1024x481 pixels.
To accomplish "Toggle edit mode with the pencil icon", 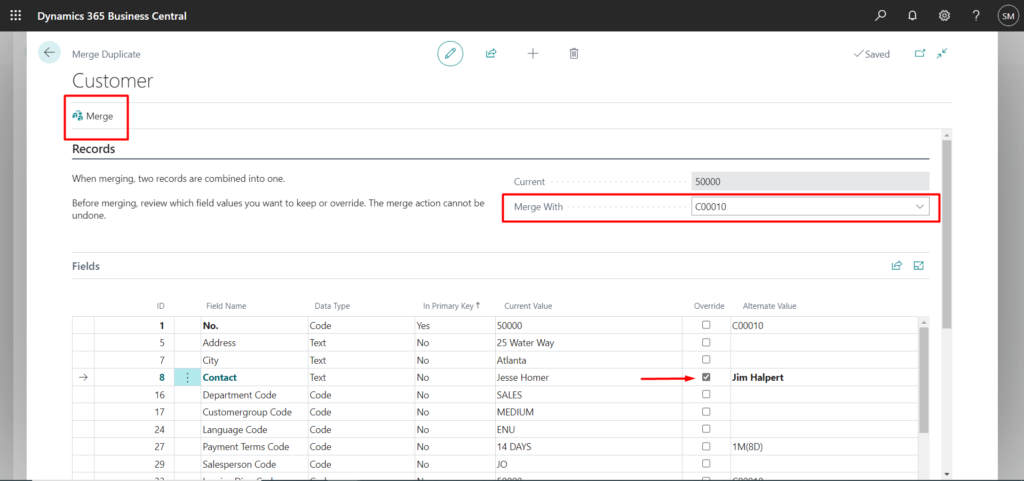I will 450,54.
